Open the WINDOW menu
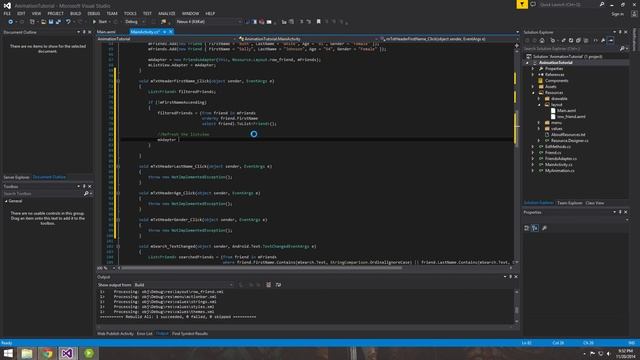This screenshot has width=640, height=360. coord(190,13)
